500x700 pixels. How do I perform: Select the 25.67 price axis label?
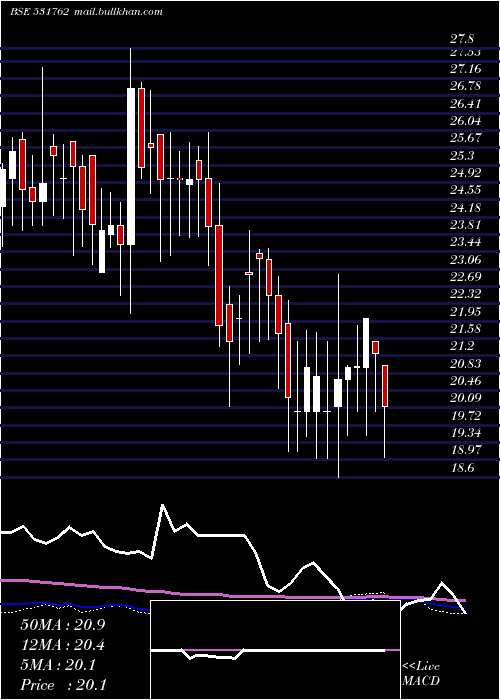(x=466, y=138)
